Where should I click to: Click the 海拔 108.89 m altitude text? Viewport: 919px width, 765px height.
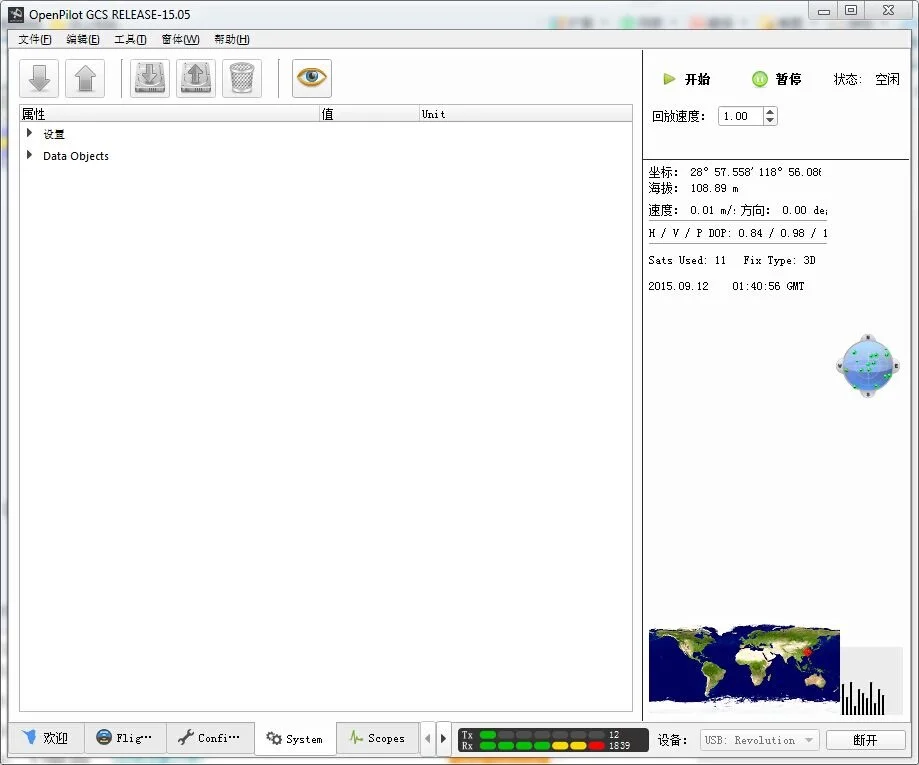click(693, 188)
